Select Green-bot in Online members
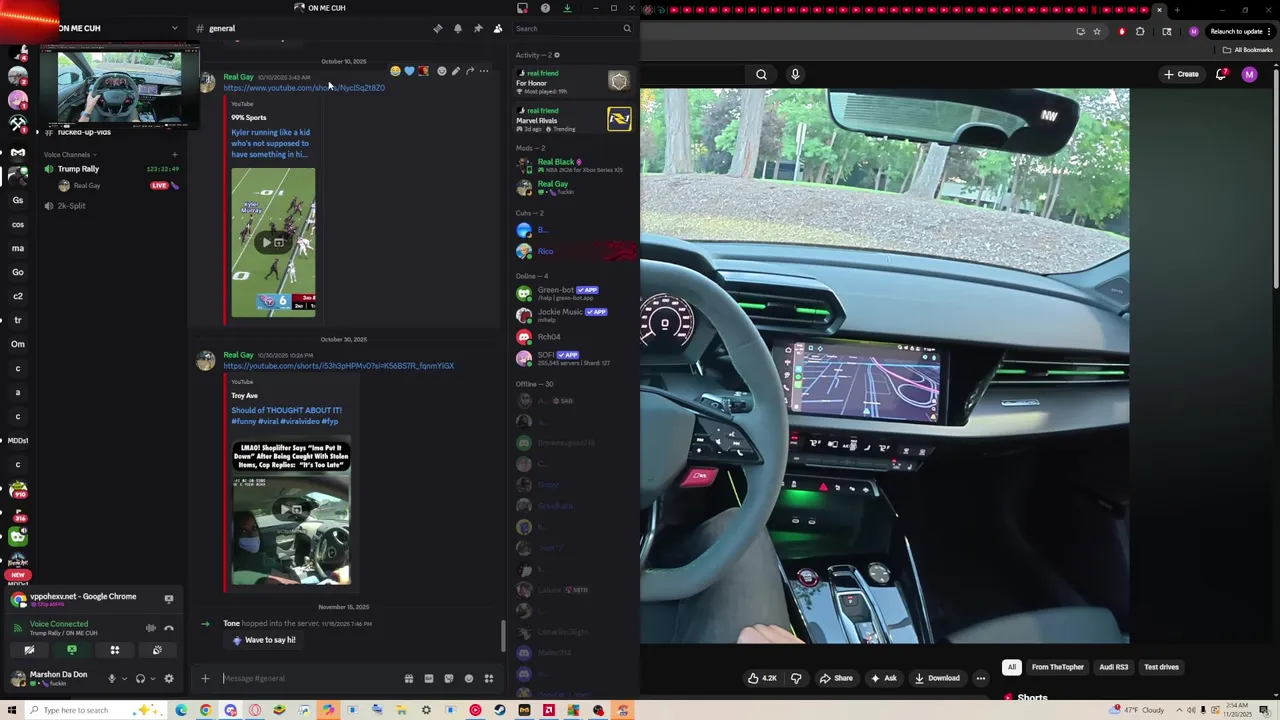Screen dimensions: 1280x720 [573, 293]
